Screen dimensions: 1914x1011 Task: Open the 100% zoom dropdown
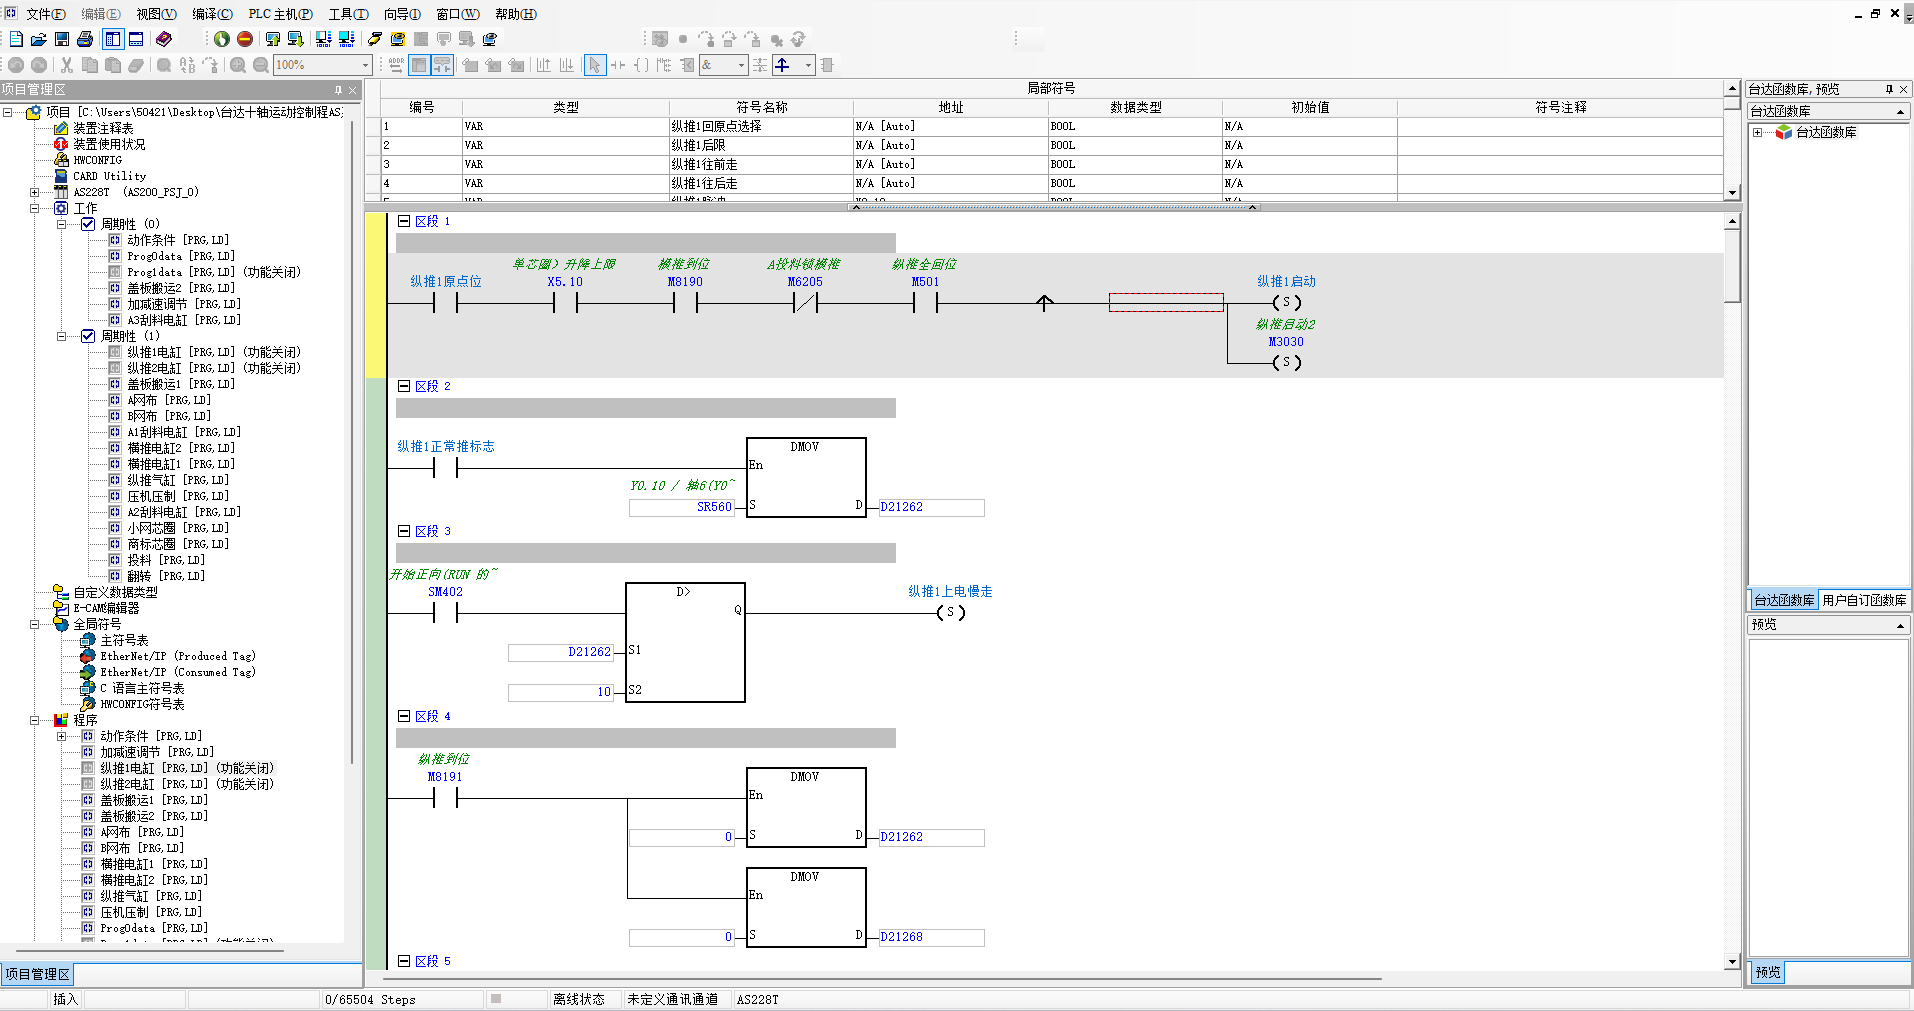(x=365, y=65)
